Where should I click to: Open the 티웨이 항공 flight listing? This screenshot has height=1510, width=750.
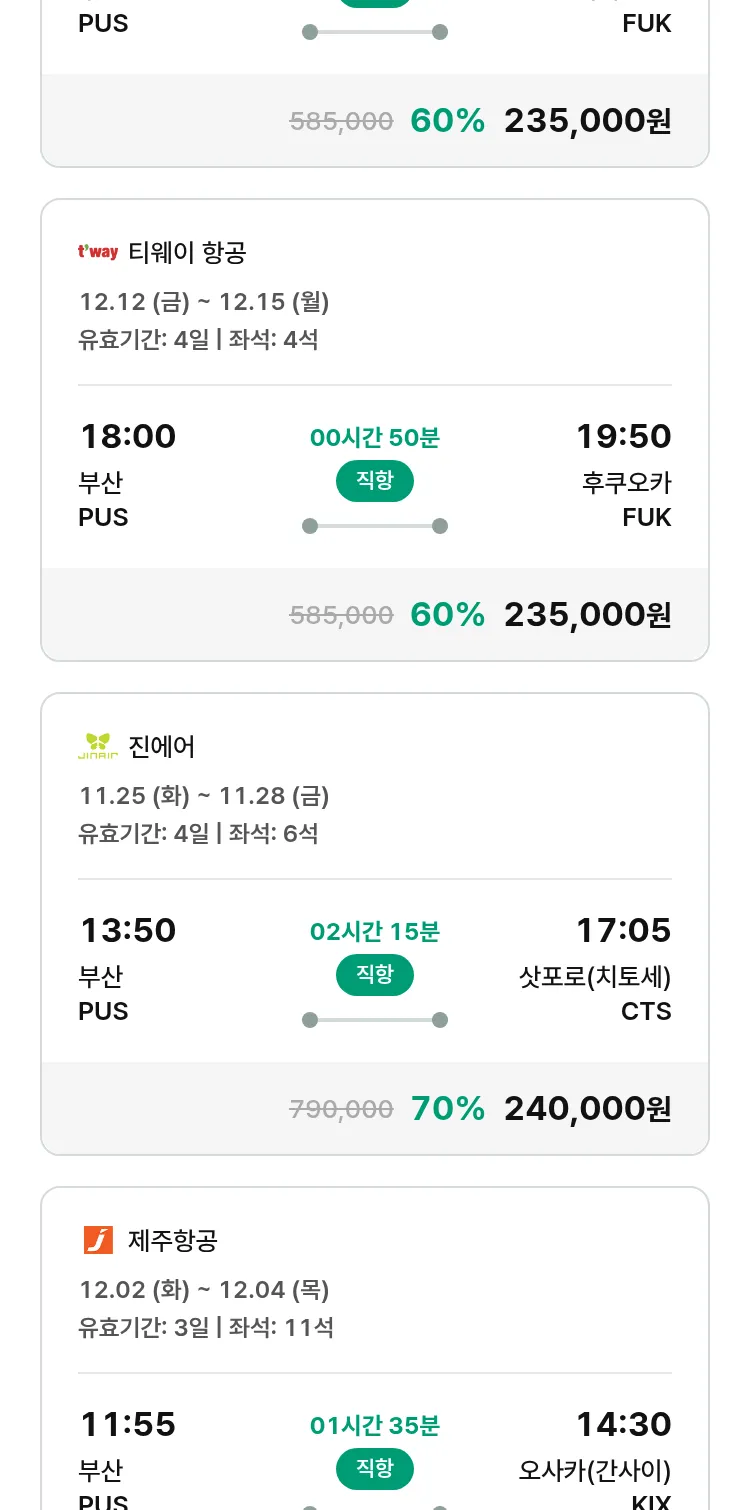(187, 253)
